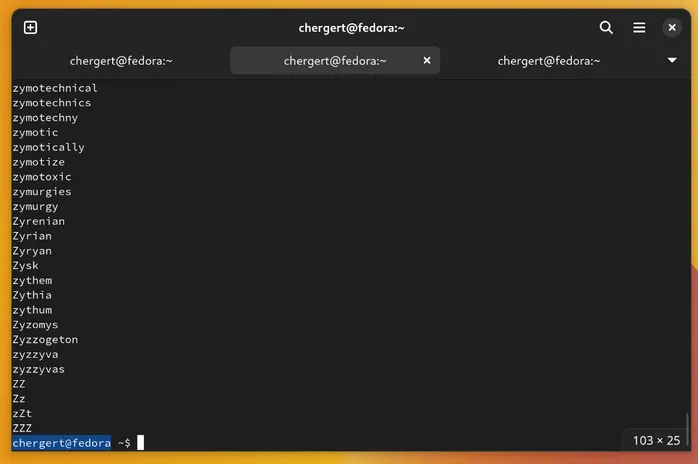Click the word Zyrenian

point(39,221)
